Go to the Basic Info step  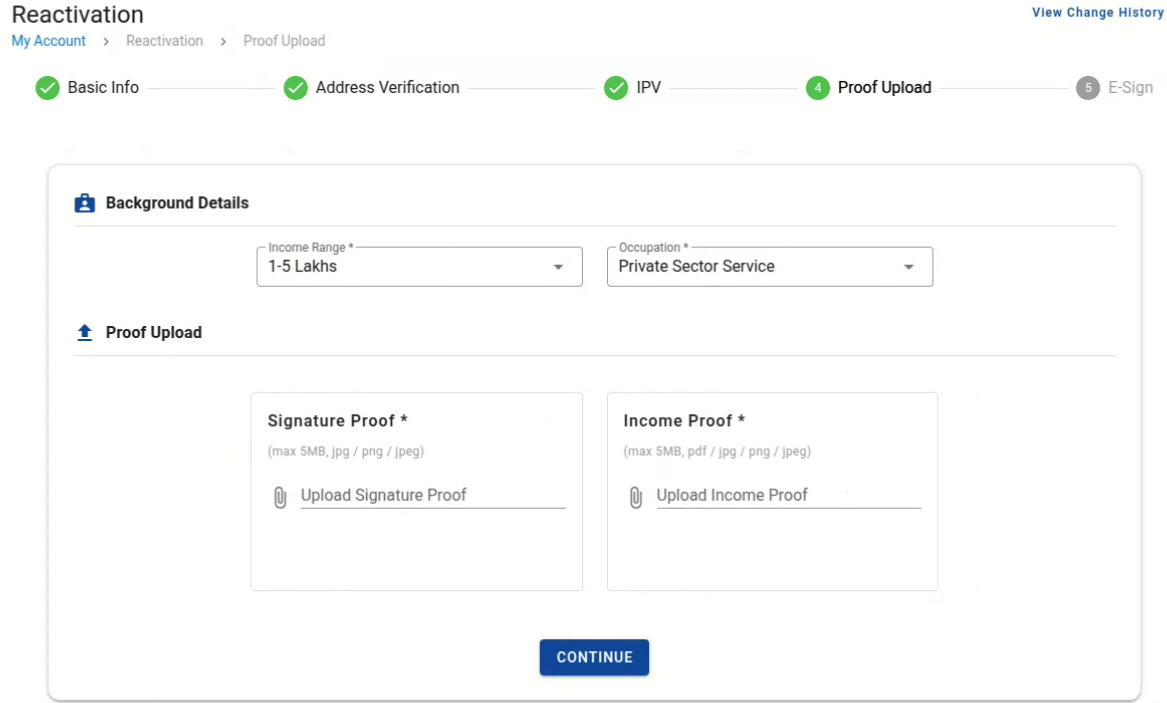(103, 88)
